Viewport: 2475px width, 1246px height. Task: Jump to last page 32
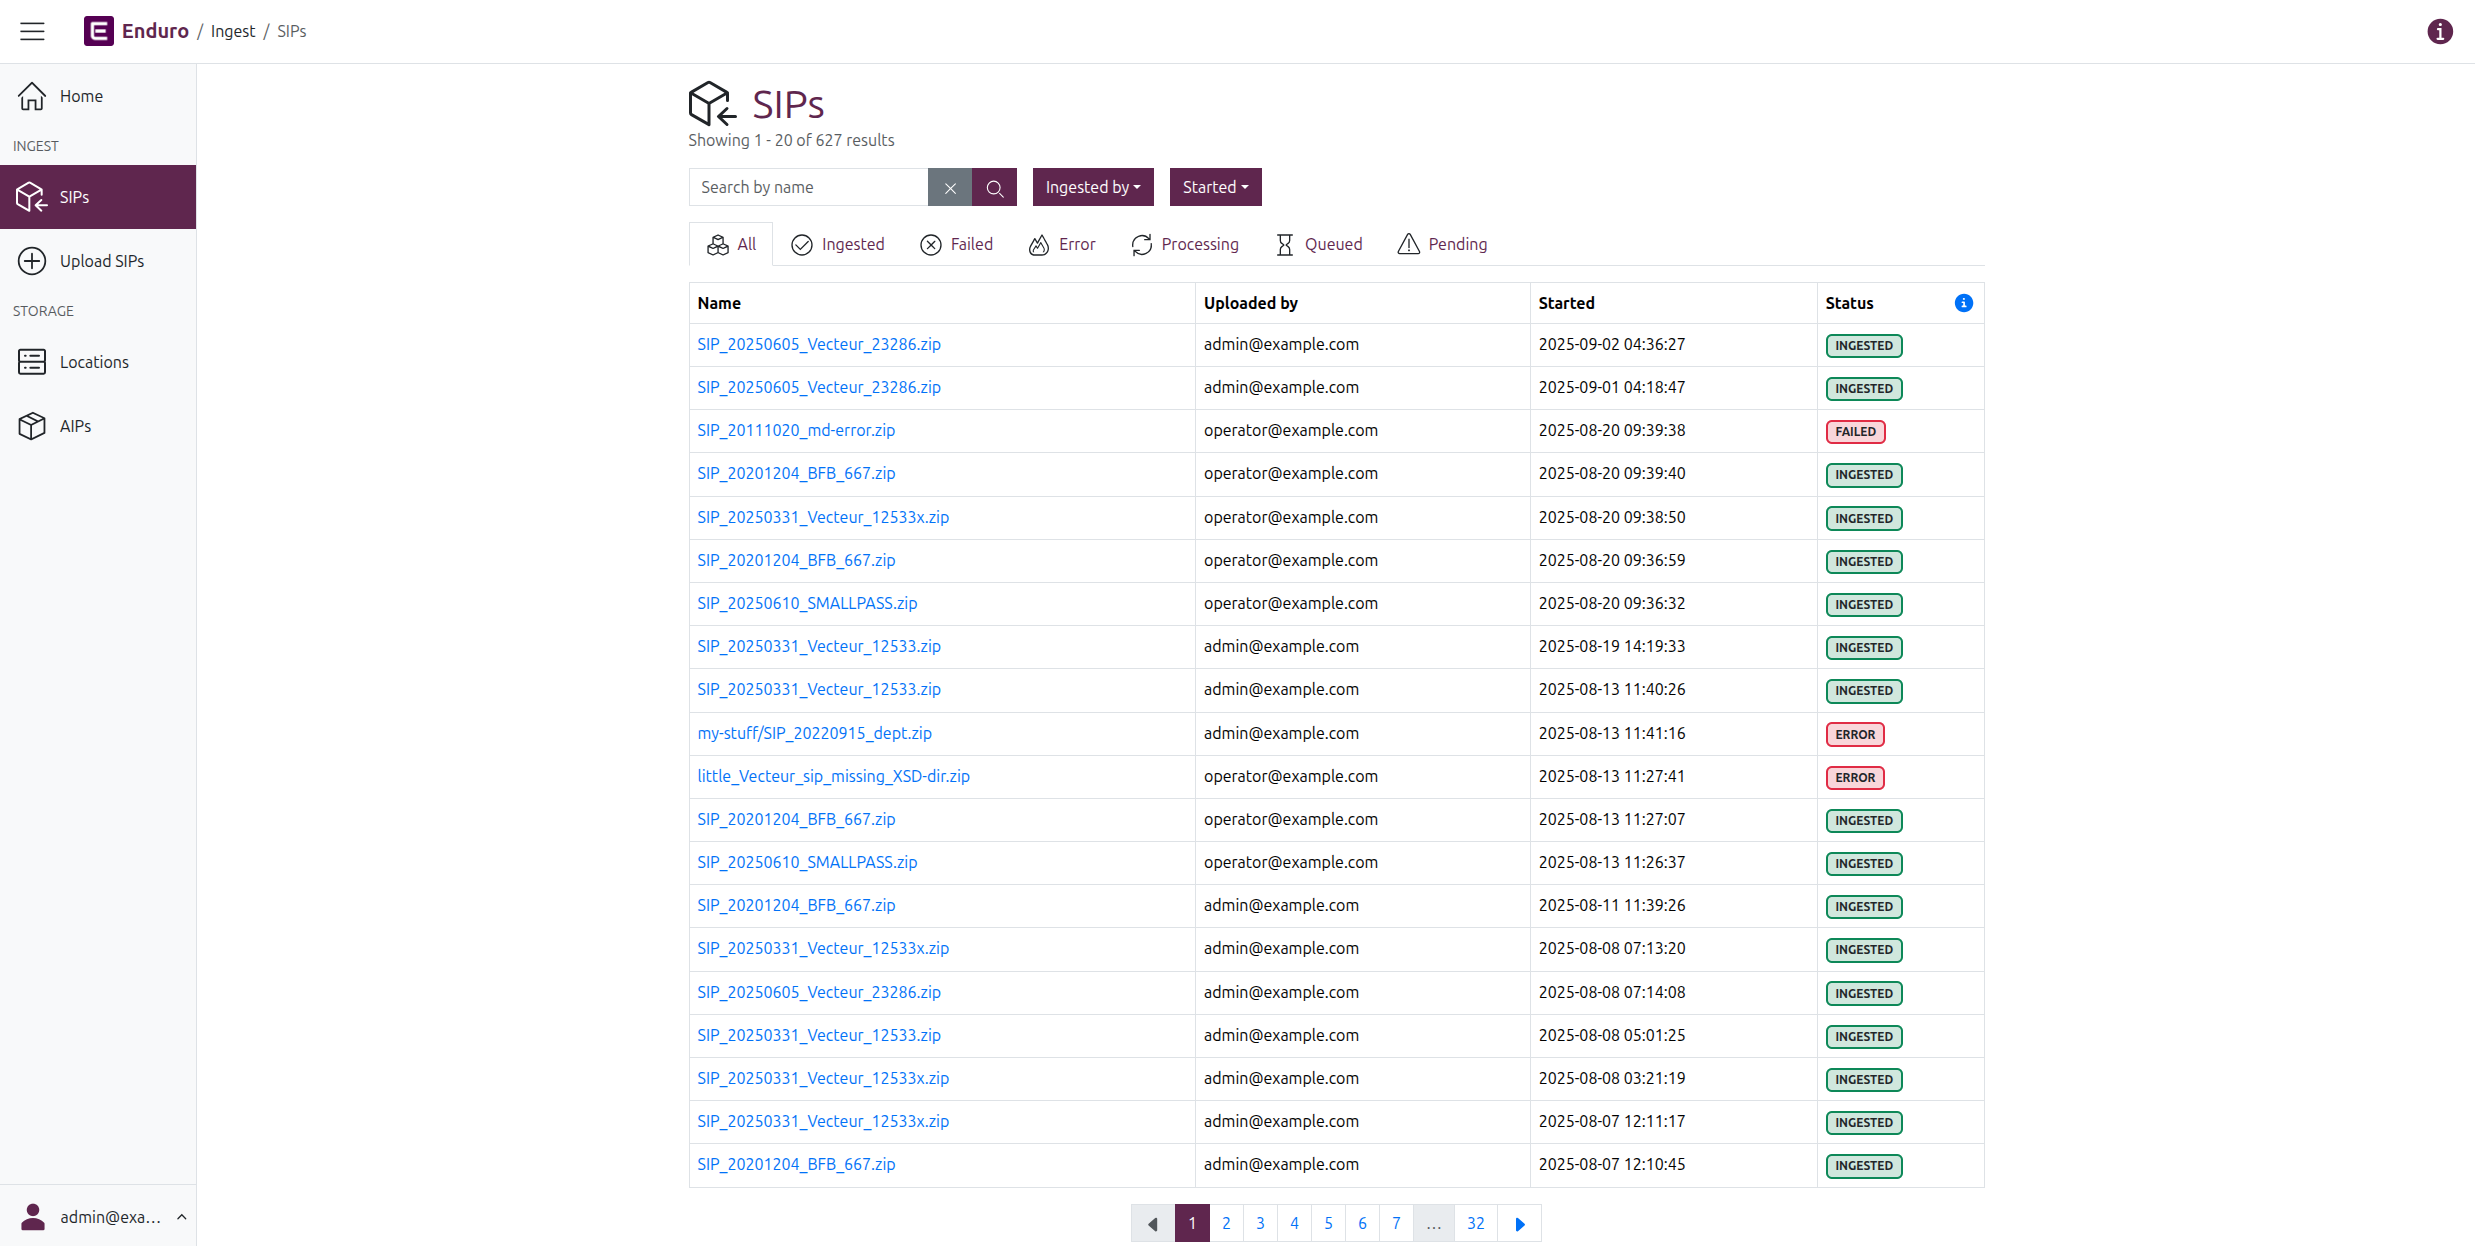[x=1475, y=1223]
